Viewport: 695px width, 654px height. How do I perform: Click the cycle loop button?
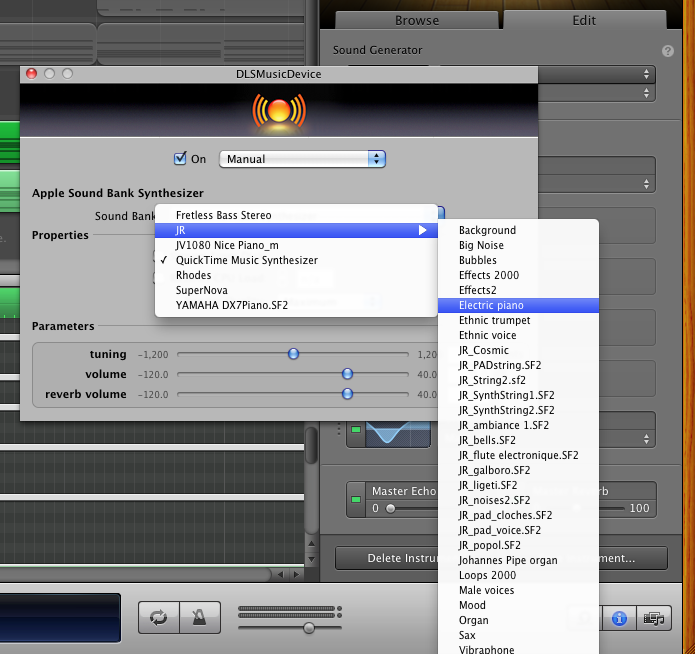coord(159,617)
